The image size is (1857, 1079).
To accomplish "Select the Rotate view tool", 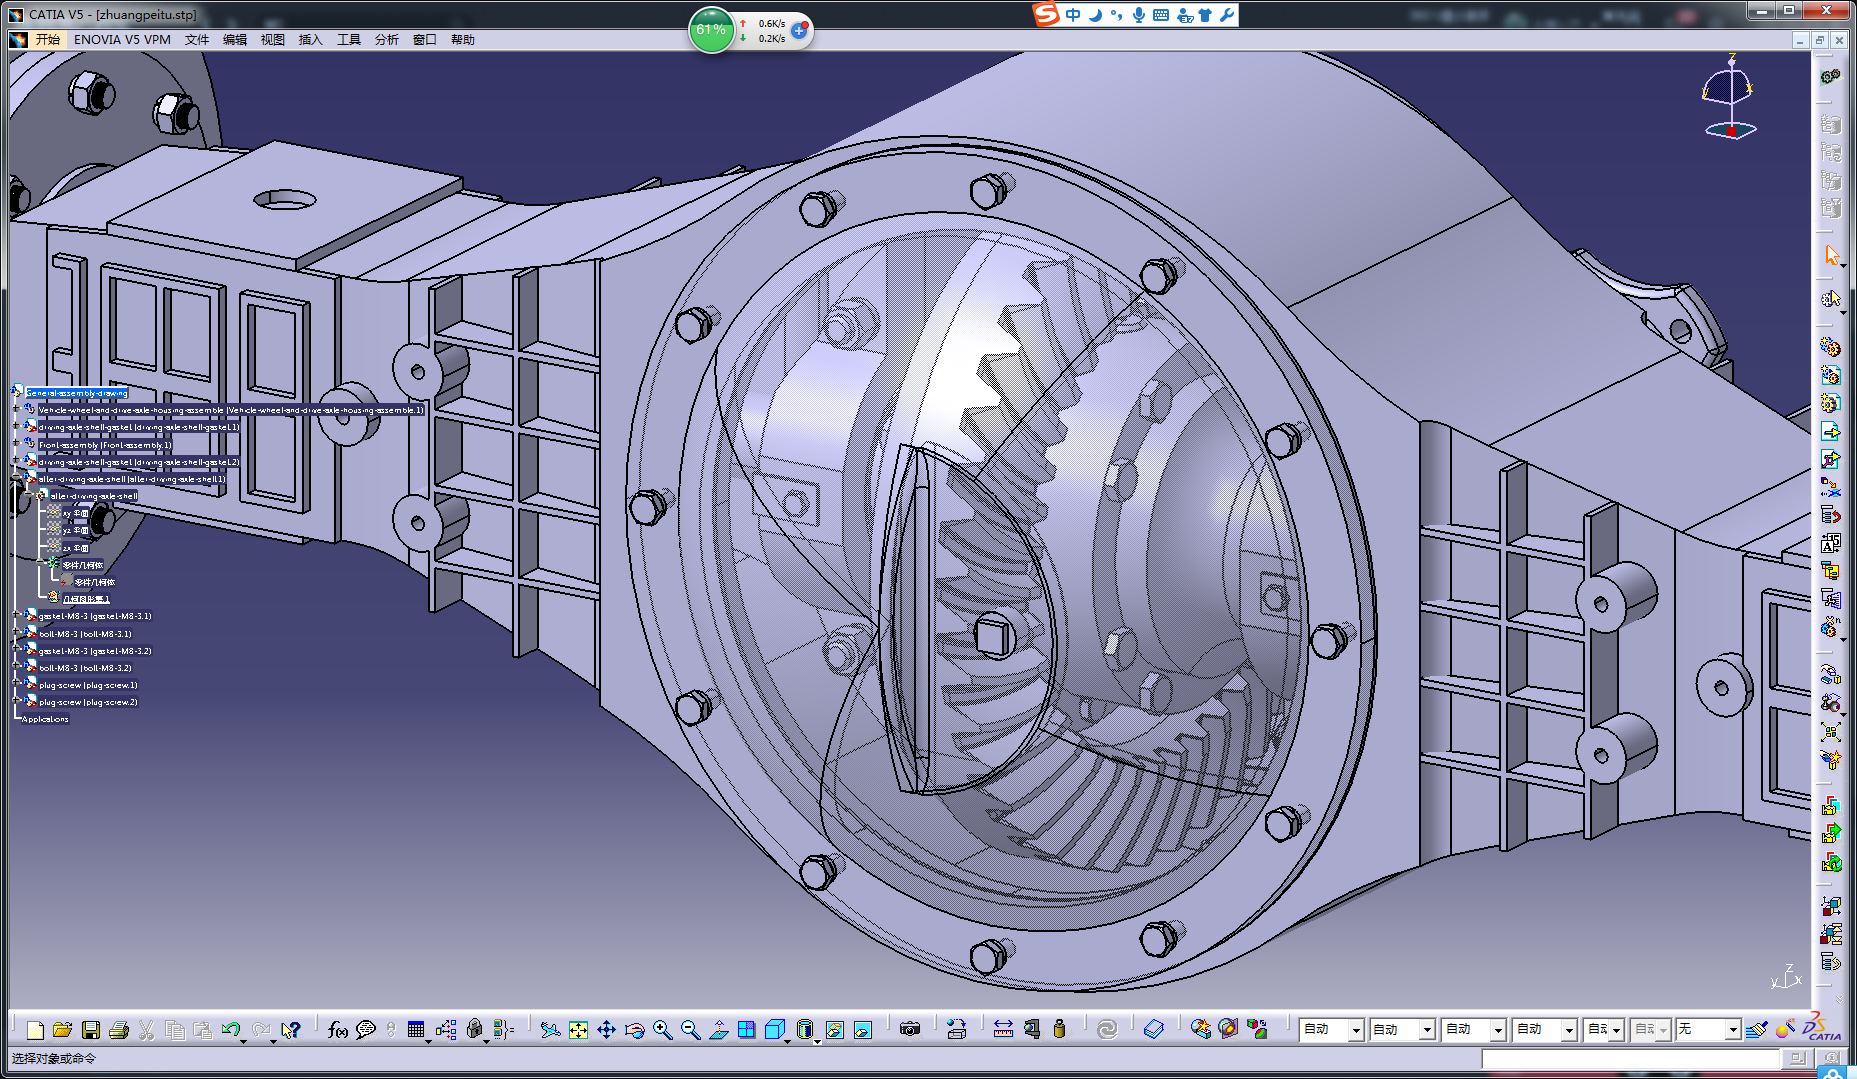I will pos(634,1030).
